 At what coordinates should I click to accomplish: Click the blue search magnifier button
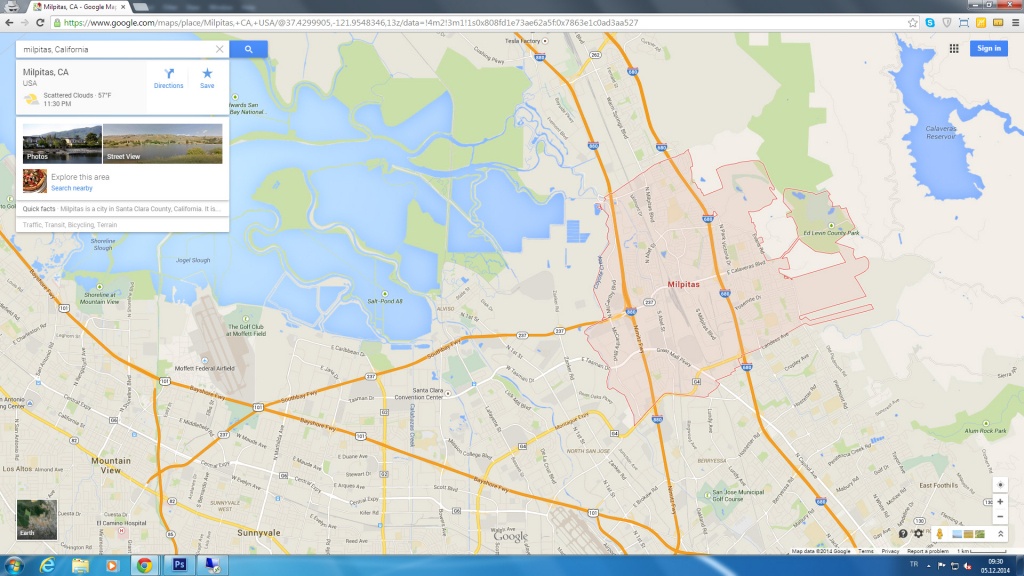coord(248,49)
